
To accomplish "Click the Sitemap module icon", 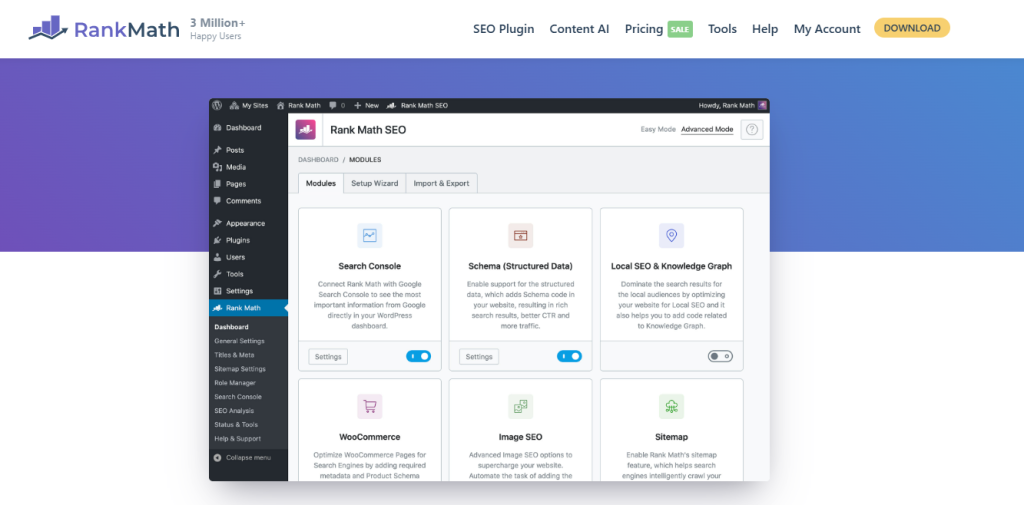I will pos(671,406).
